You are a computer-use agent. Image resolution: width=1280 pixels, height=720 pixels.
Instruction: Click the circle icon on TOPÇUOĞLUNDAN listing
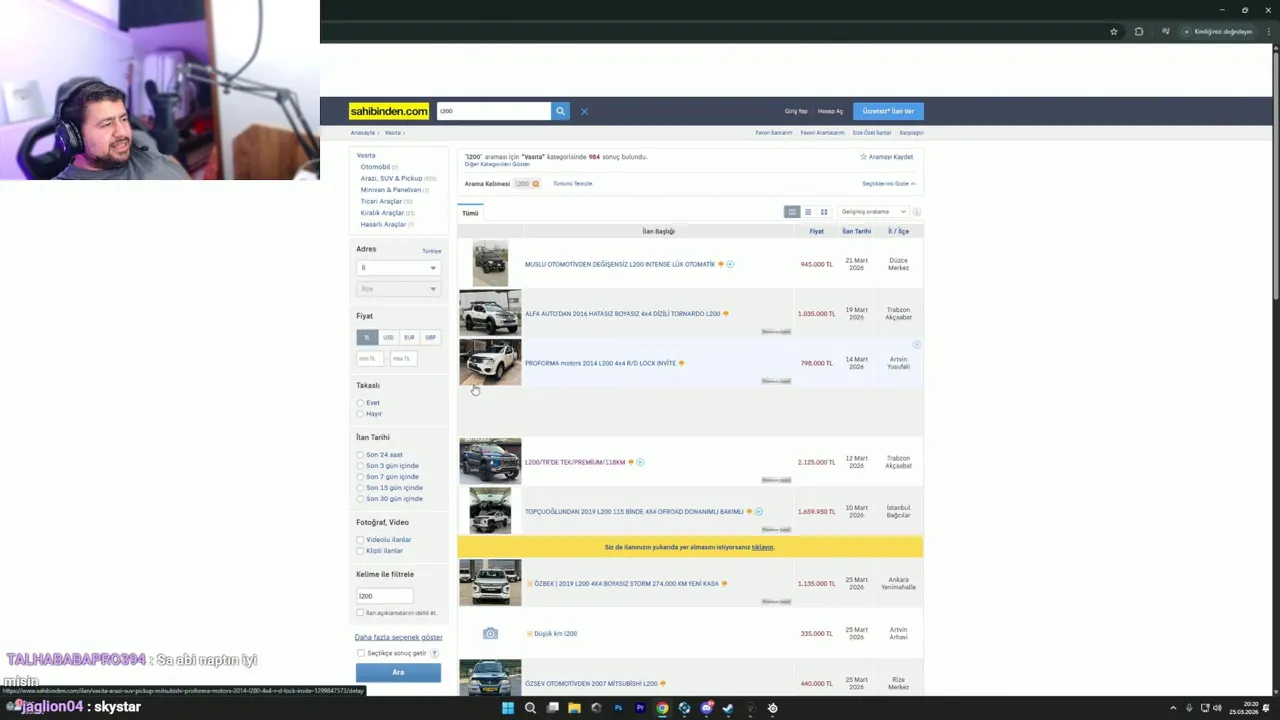[759, 512]
